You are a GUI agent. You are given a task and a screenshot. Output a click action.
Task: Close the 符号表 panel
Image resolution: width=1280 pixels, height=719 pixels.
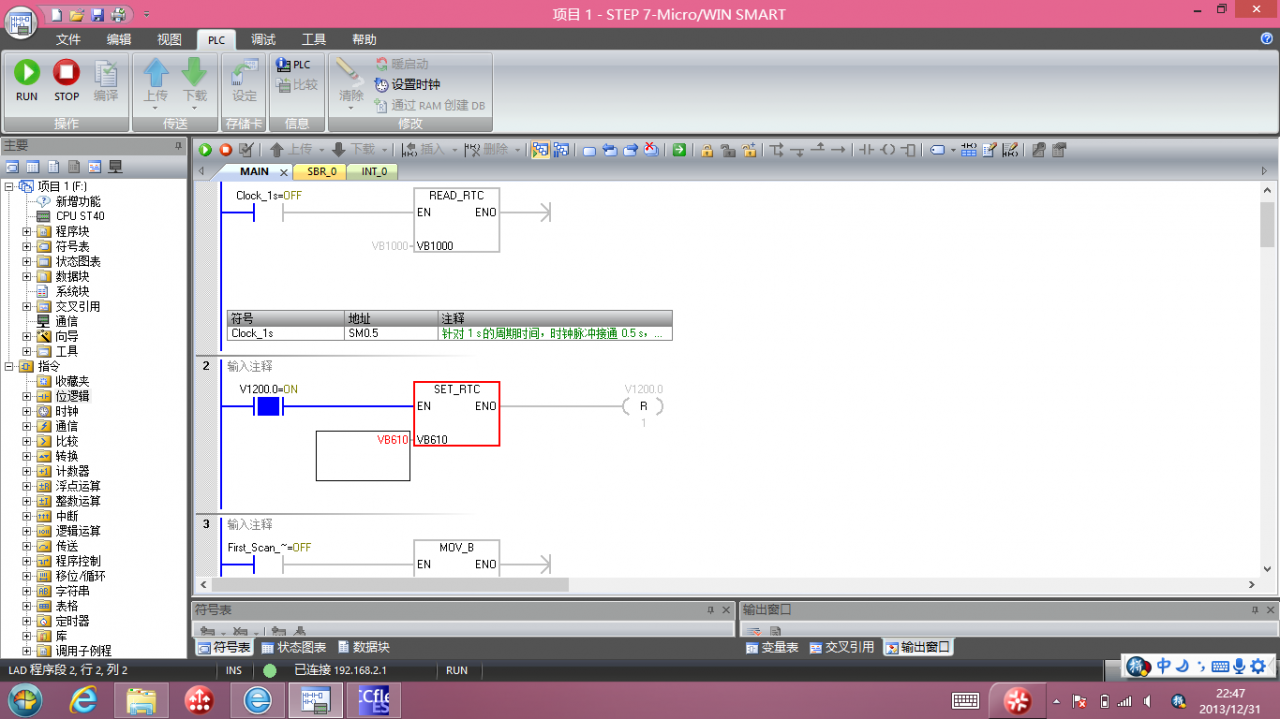click(x=726, y=609)
